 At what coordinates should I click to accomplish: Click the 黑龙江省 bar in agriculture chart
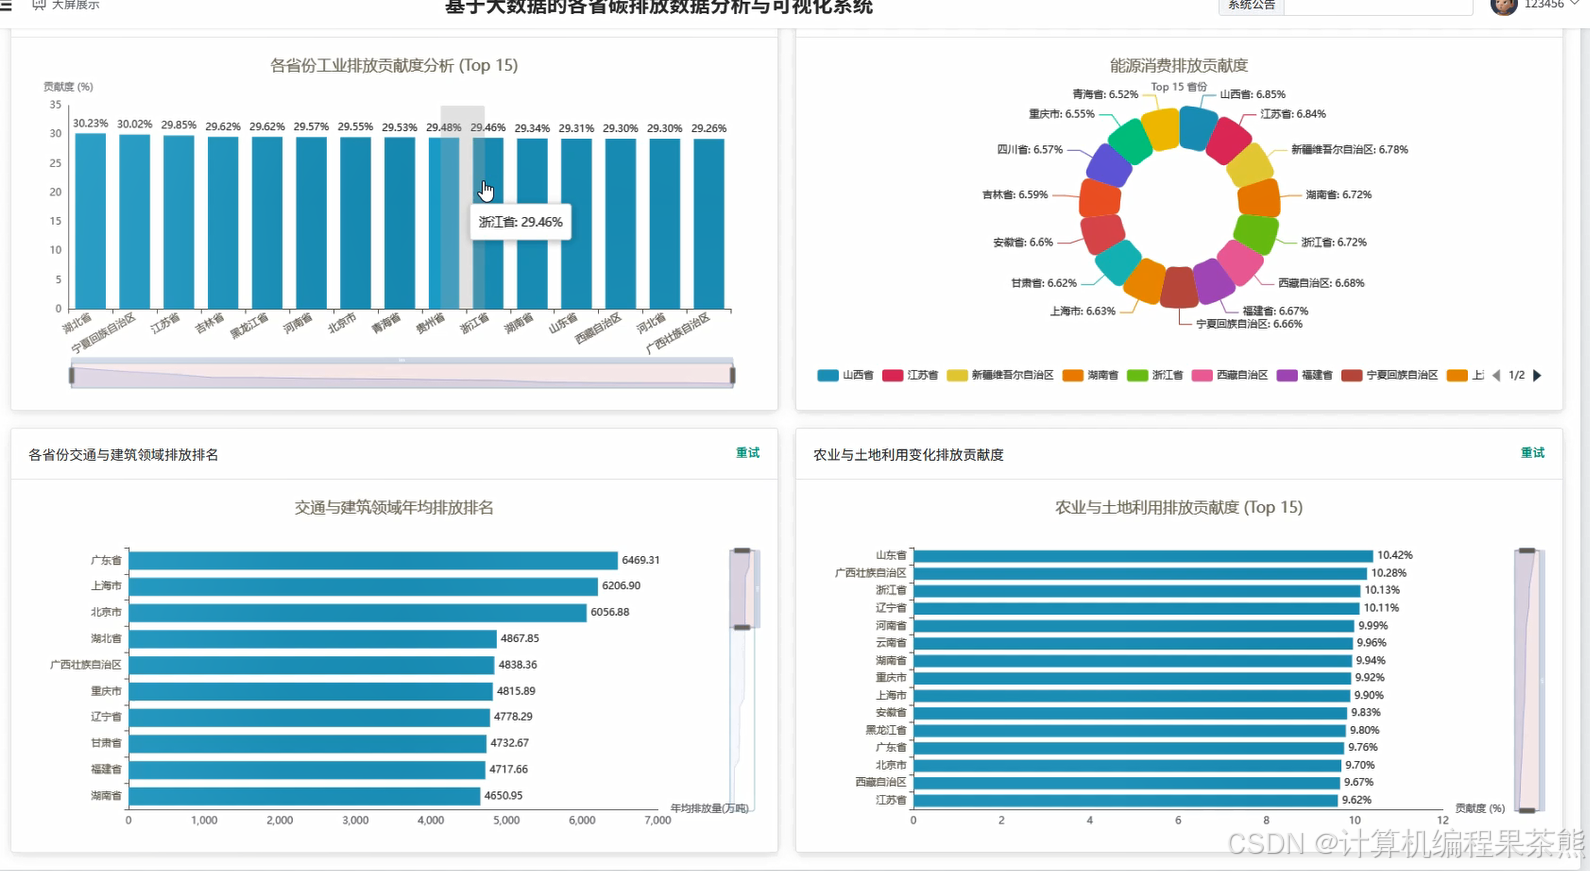coord(1130,730)
